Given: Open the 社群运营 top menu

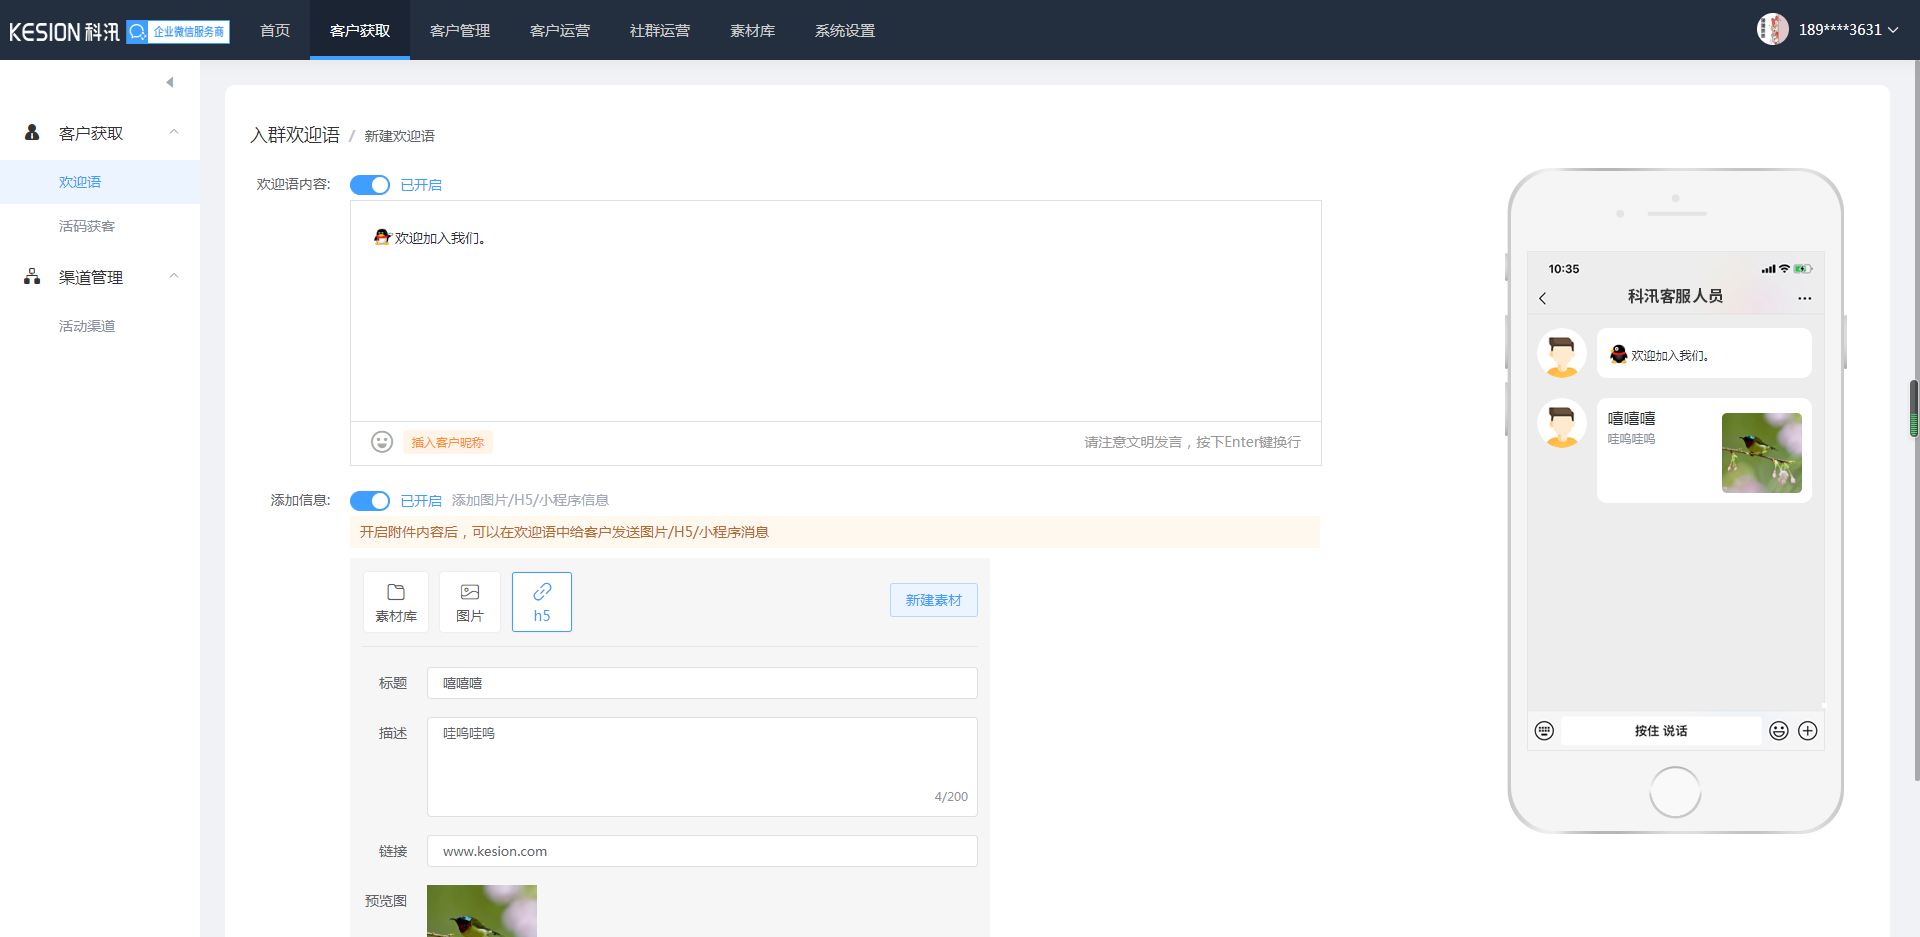Looking at the screenshot, I should 660,31.
